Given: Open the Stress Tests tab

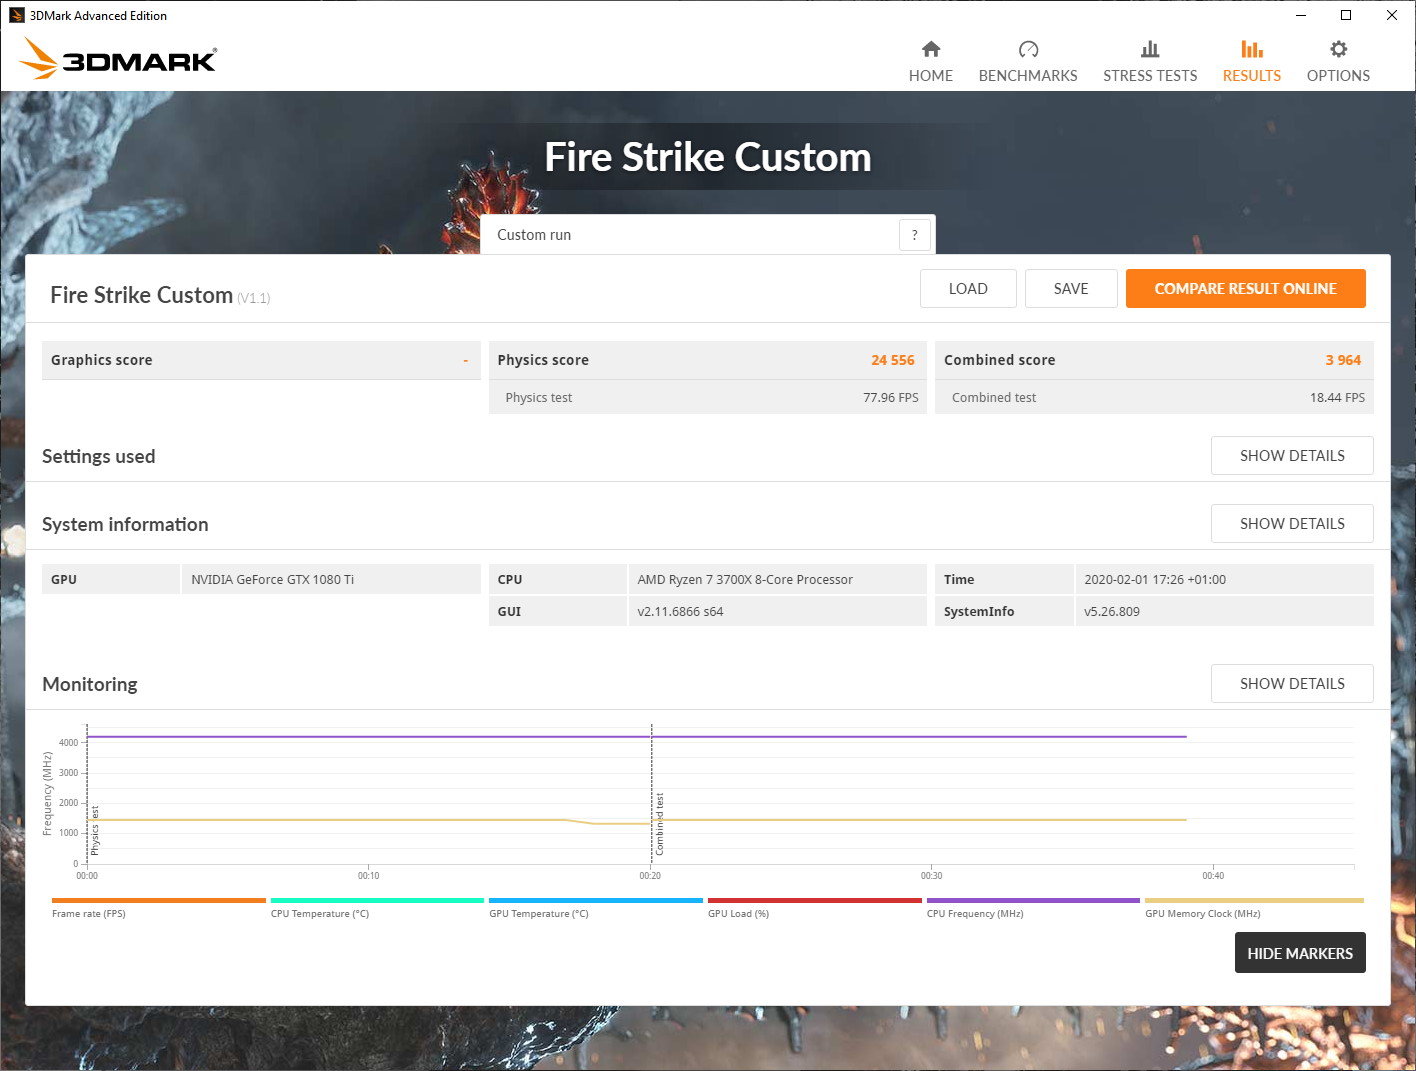Looking at the screenshot, I should point(1150,62).
